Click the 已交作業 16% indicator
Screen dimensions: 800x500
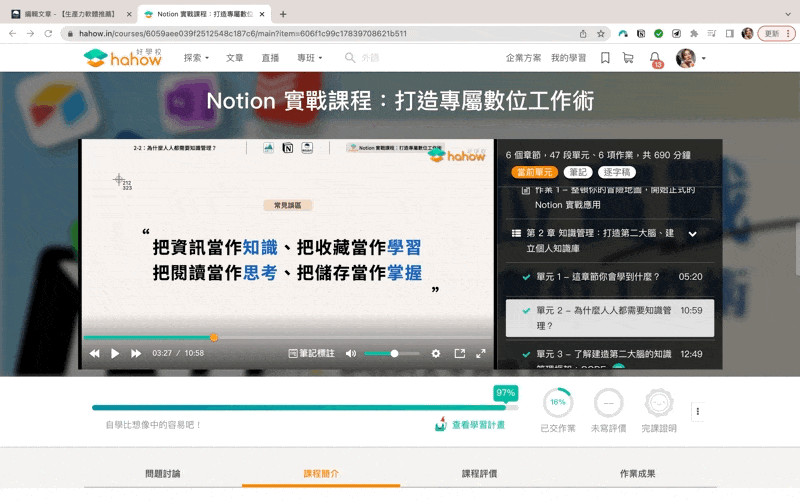point(558,410)
